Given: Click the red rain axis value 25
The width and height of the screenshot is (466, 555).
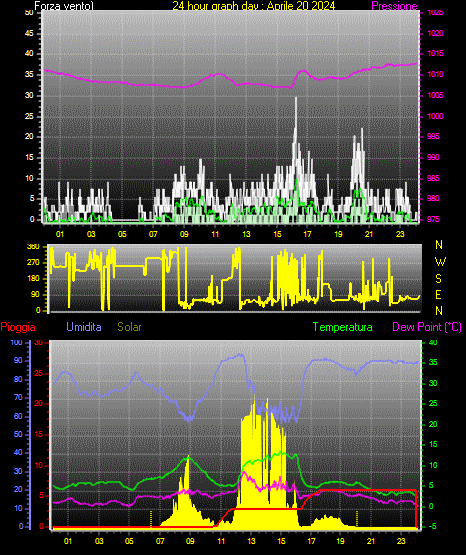Looking at the screenshot, I should click(x=39, y=373).
